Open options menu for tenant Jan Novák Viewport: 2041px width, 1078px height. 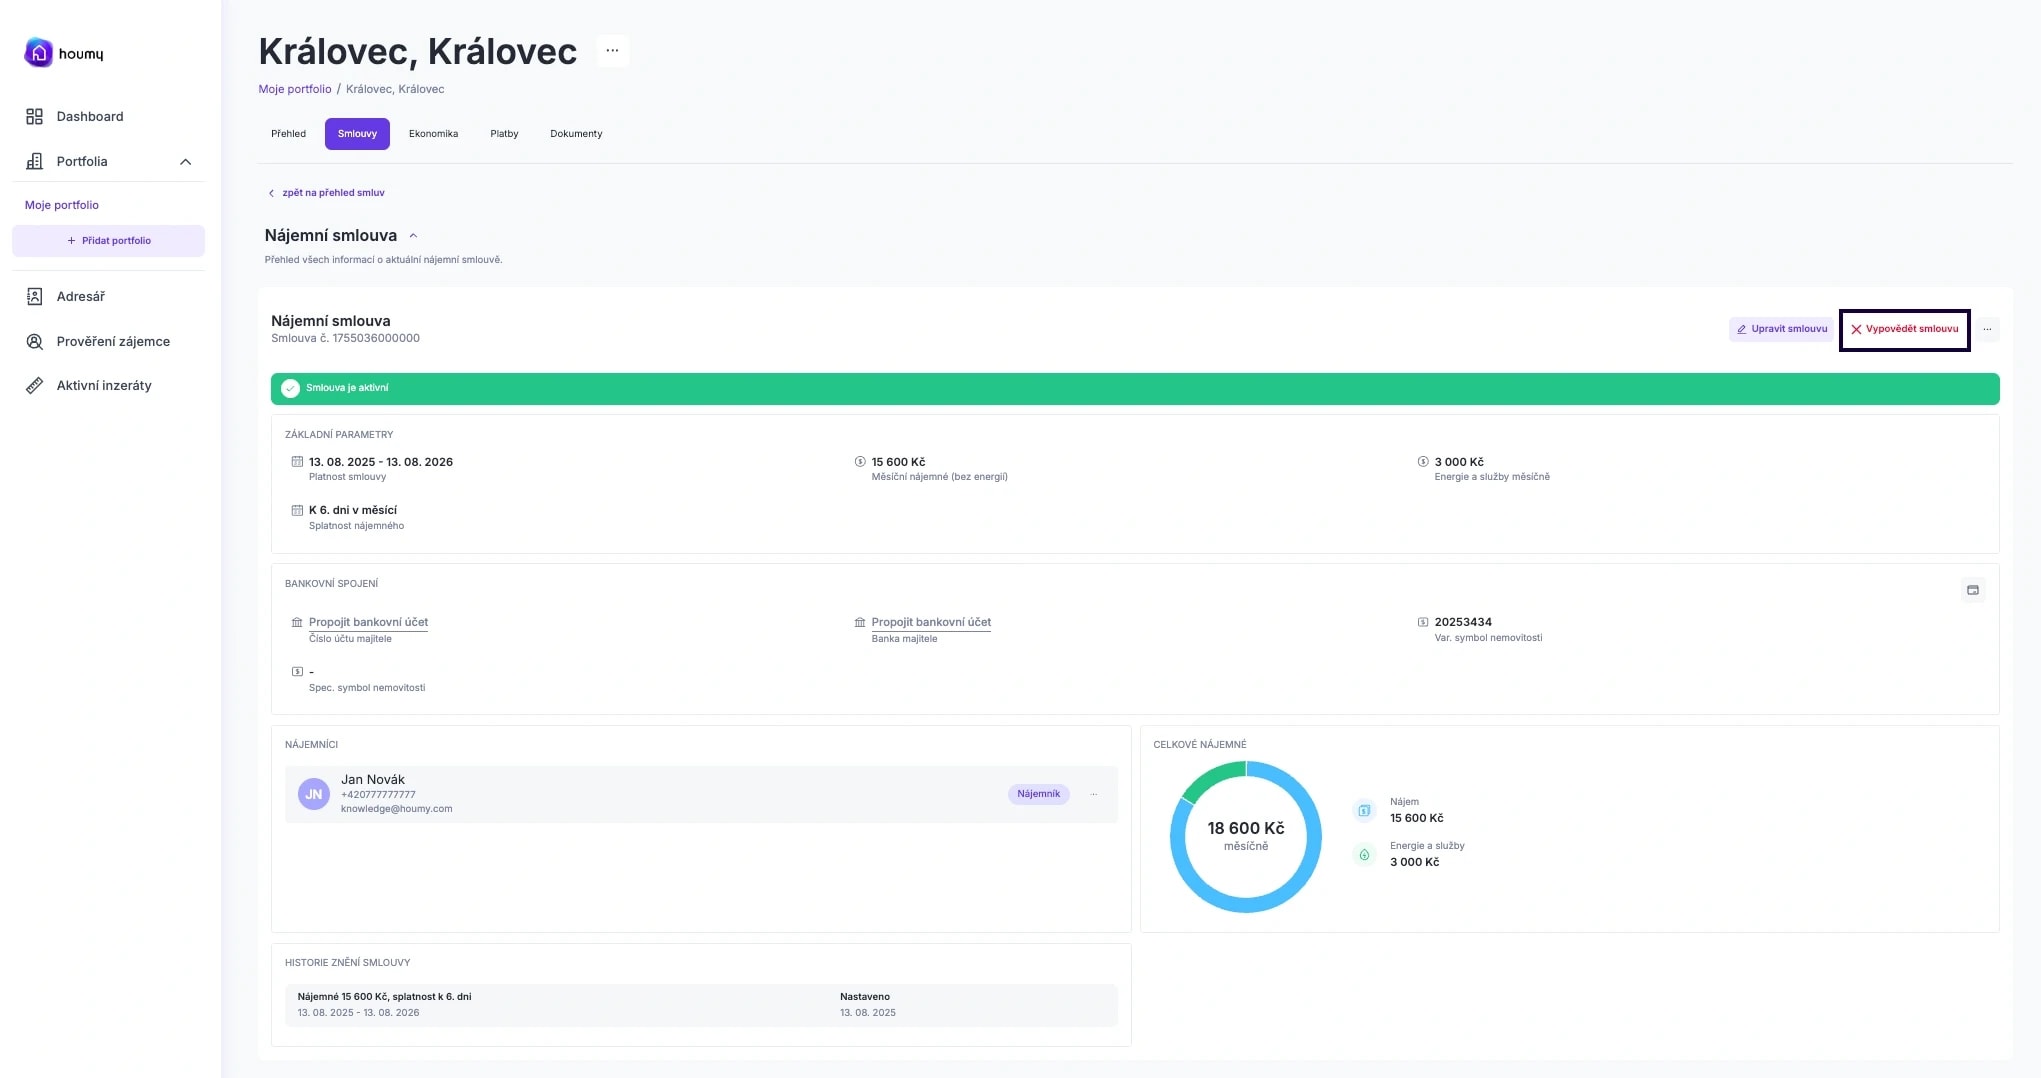[x=1093, y=794]
